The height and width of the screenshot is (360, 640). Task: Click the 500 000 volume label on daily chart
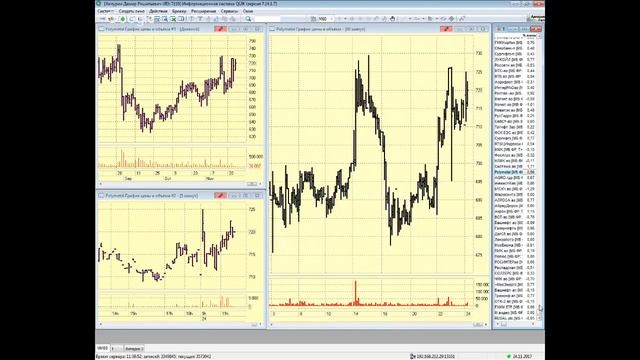pyautogui.click(x=256, y=157)
